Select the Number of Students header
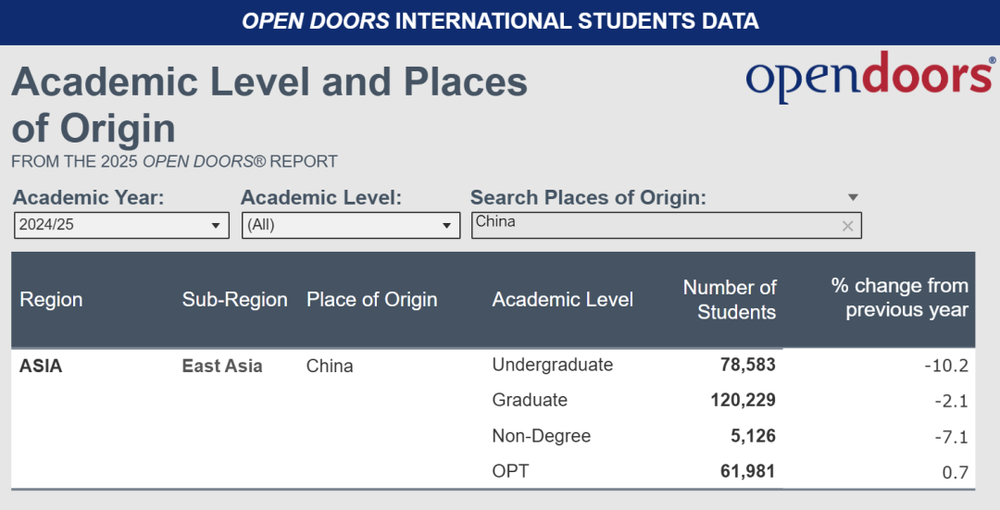The width and height of the screenshot is (1000, 510). click(730, 300)
